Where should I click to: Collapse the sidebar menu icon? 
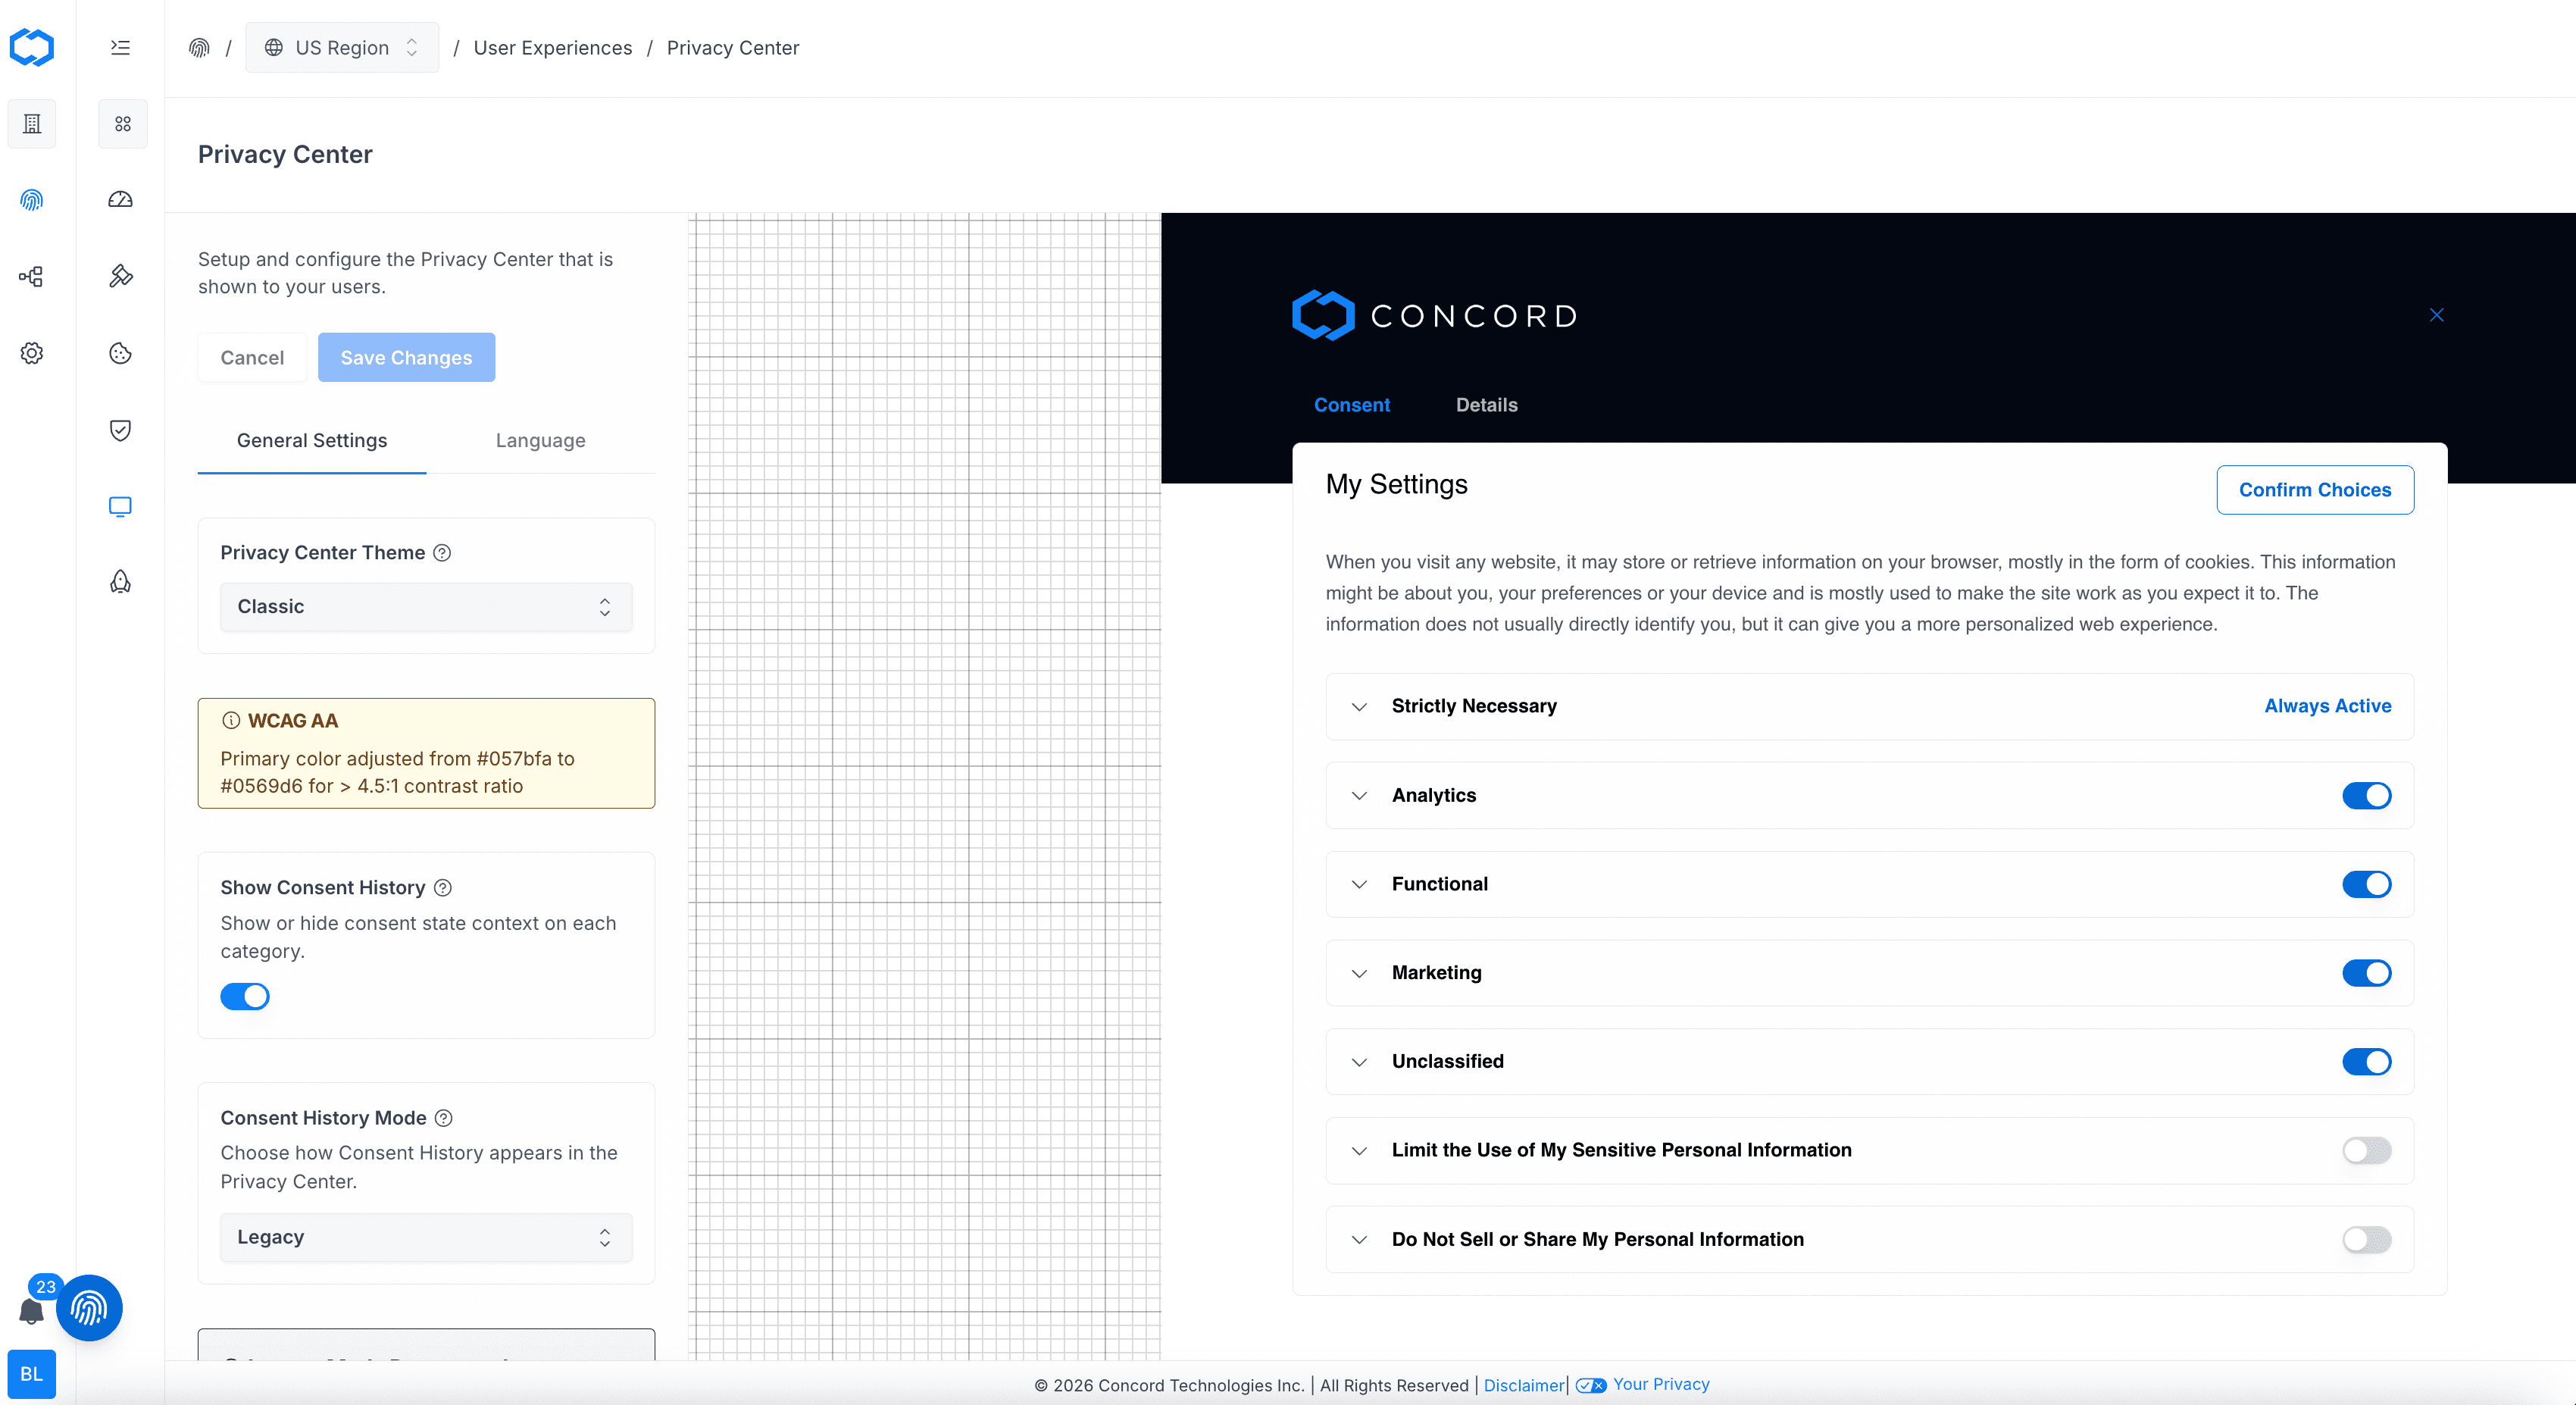pos(120,47)
